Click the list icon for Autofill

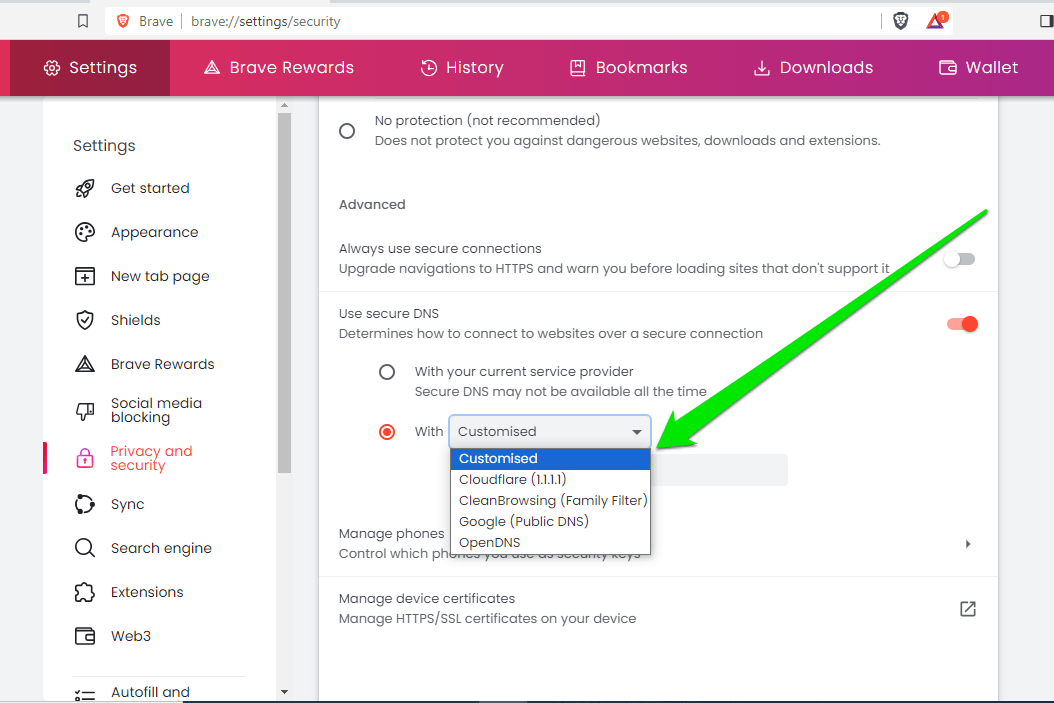[x=85, y=695]
